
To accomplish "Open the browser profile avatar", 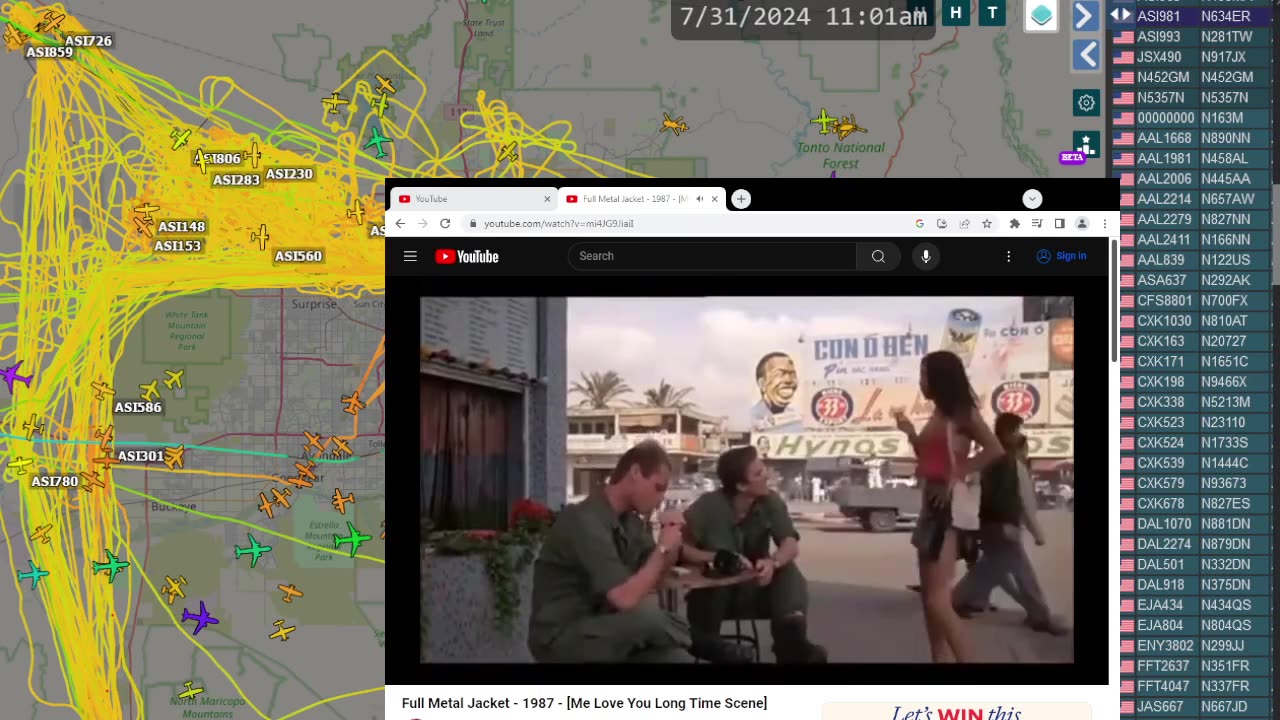I will pyautogui.click(x=1081, y=224).
